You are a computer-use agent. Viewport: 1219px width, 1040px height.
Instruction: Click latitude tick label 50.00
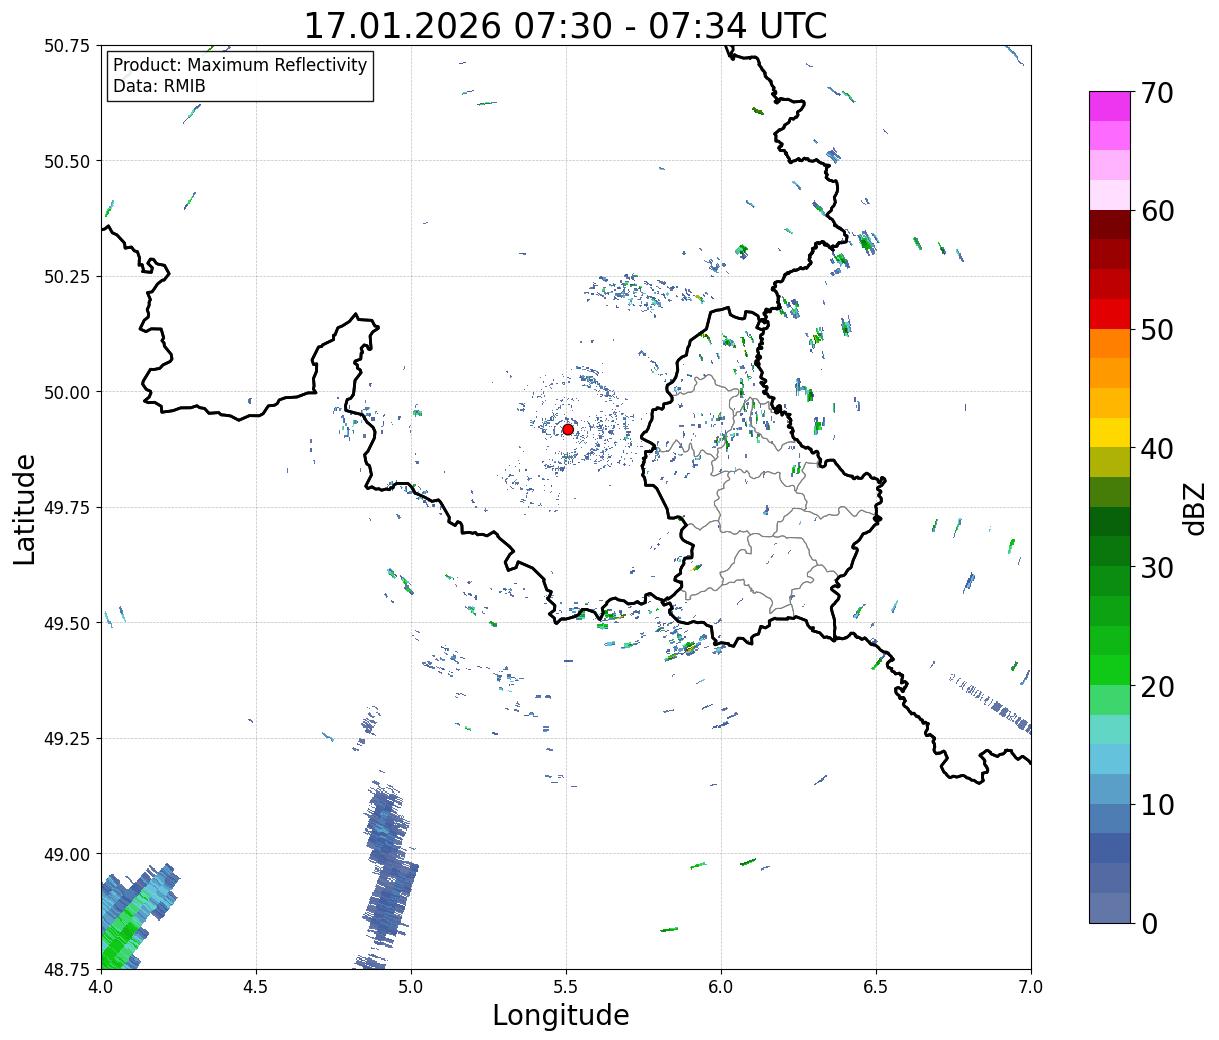tap(67, 392)
